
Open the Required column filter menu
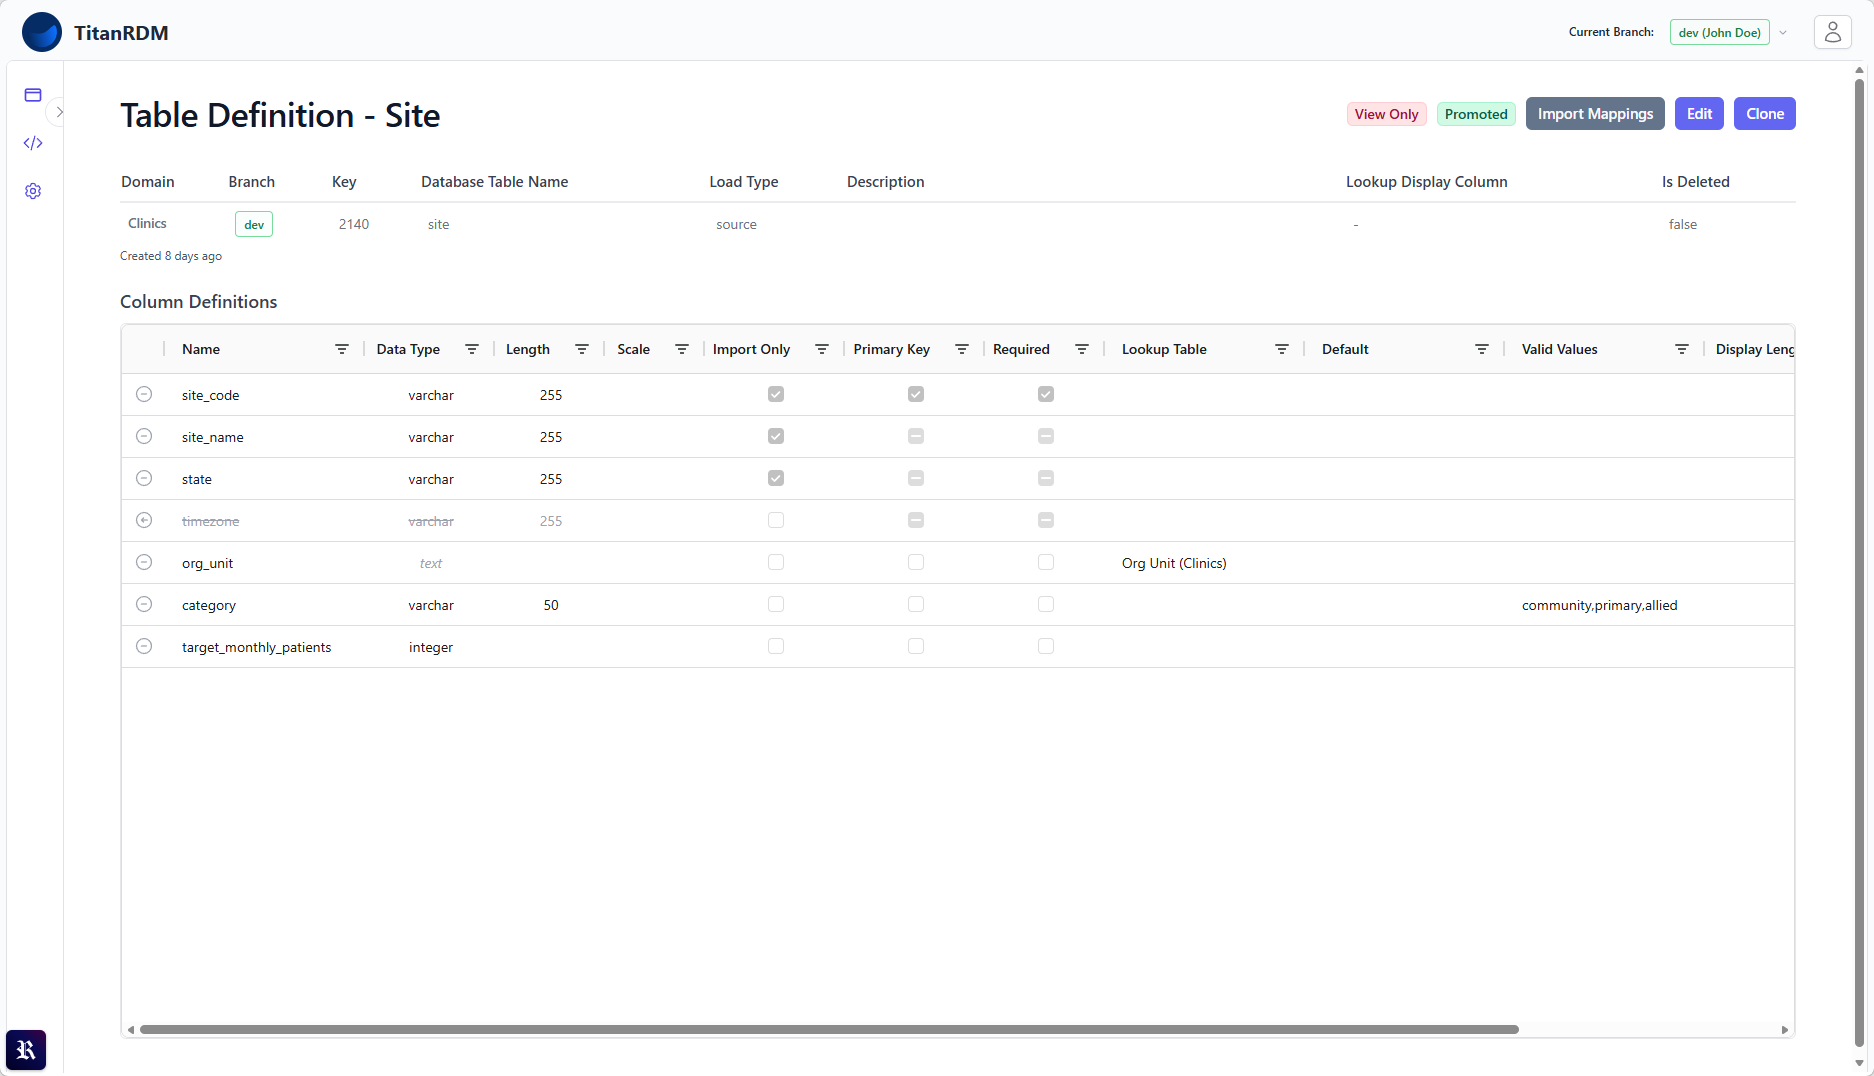1082,349
